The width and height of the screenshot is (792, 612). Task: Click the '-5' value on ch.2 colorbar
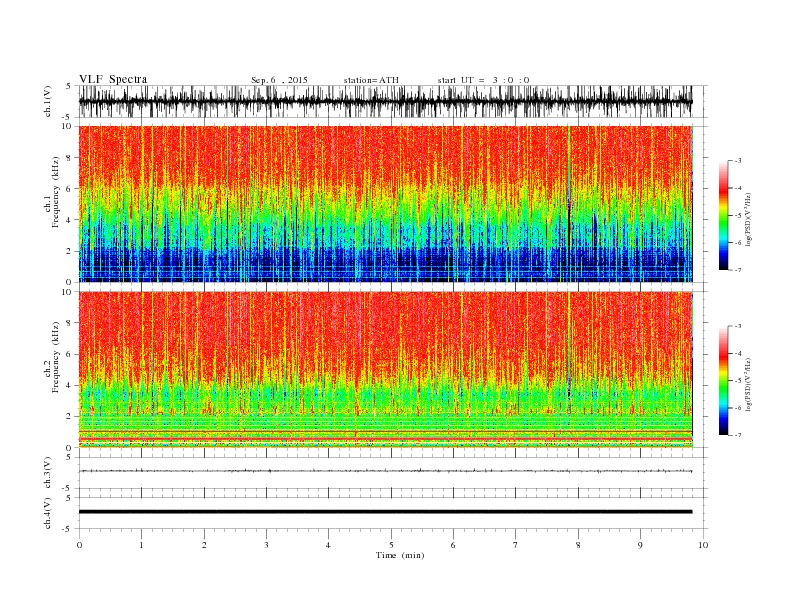click(x=738, y=381)
